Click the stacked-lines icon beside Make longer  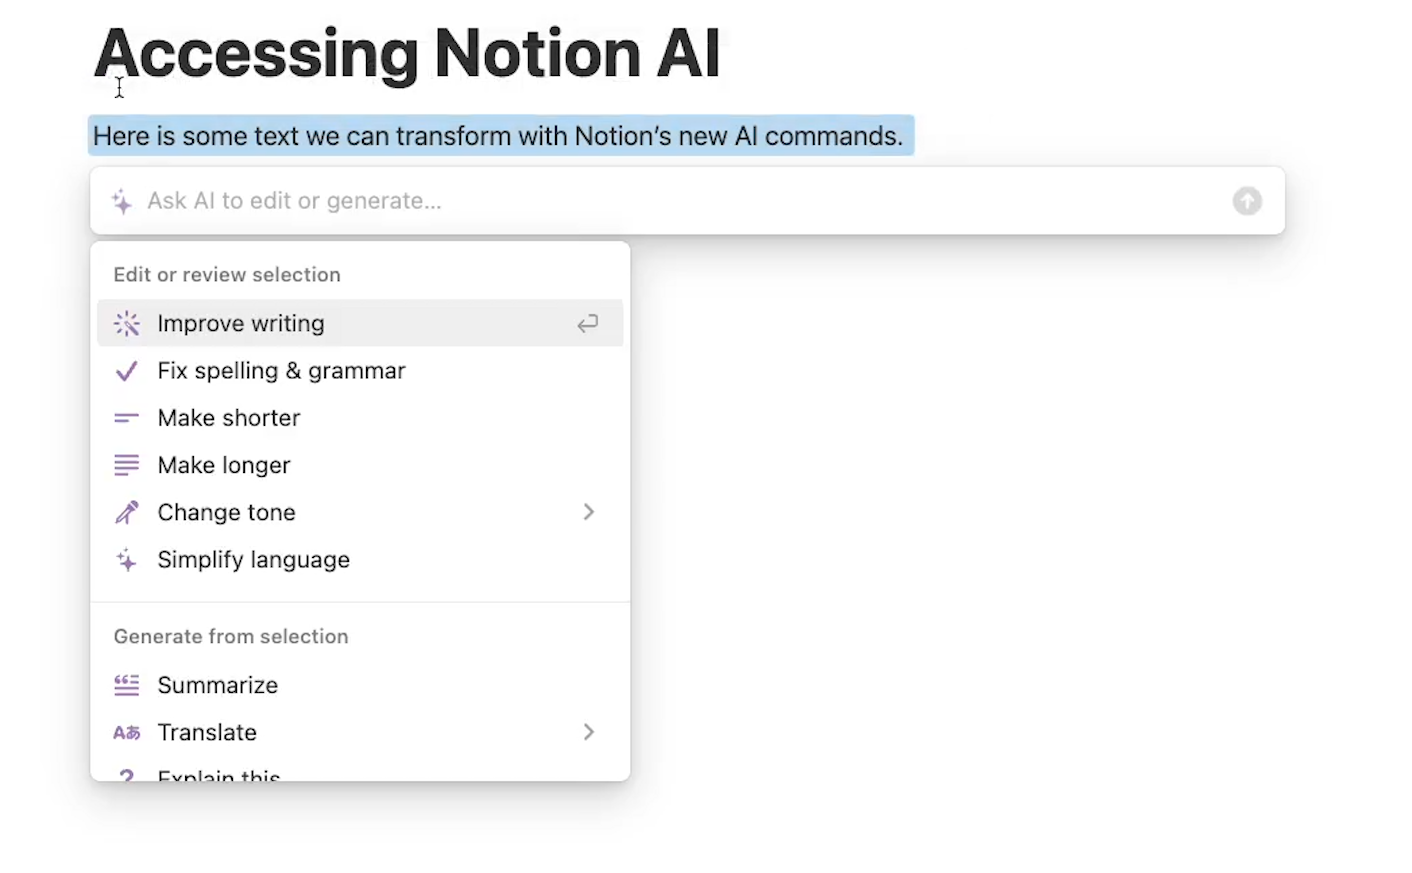tap(127, 464)
